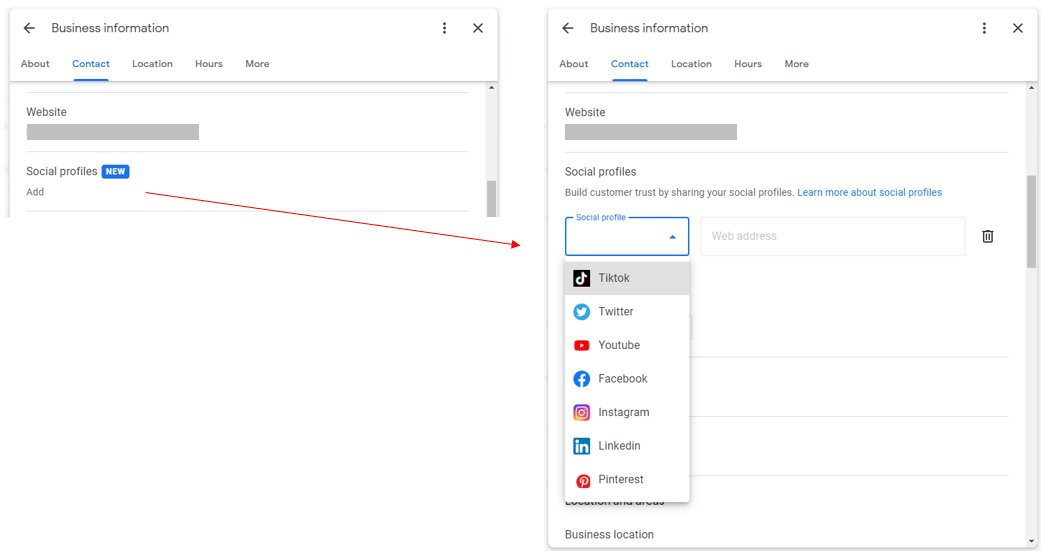Go back in the left Business information panel
Image resolution: width=1045 pixels, height=555 pixels.
pos(29,28)
